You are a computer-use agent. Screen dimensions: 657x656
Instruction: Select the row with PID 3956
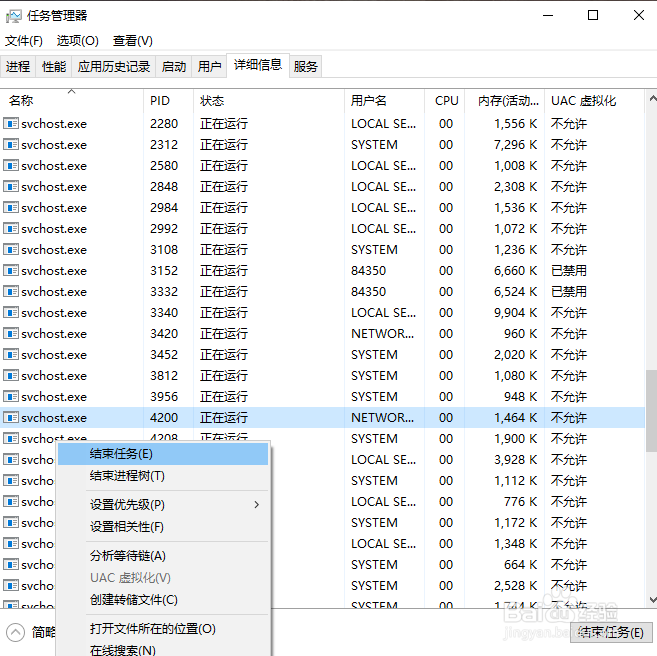click(322, 396)
